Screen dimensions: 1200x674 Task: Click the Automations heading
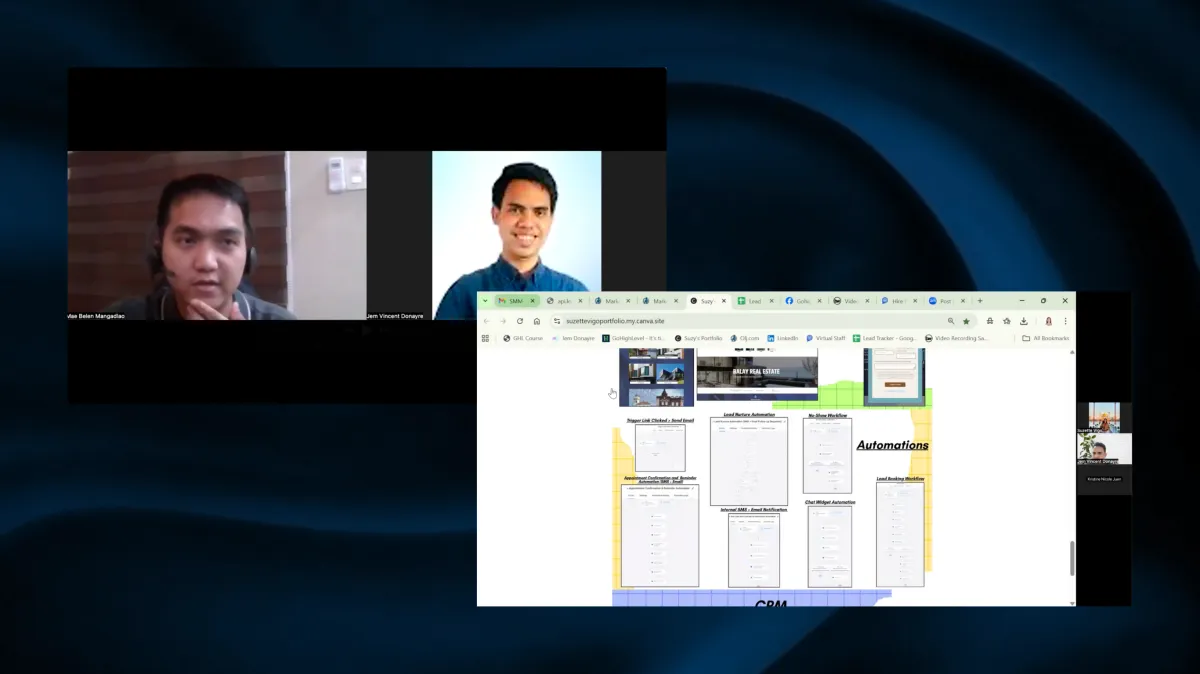point(893,445)
